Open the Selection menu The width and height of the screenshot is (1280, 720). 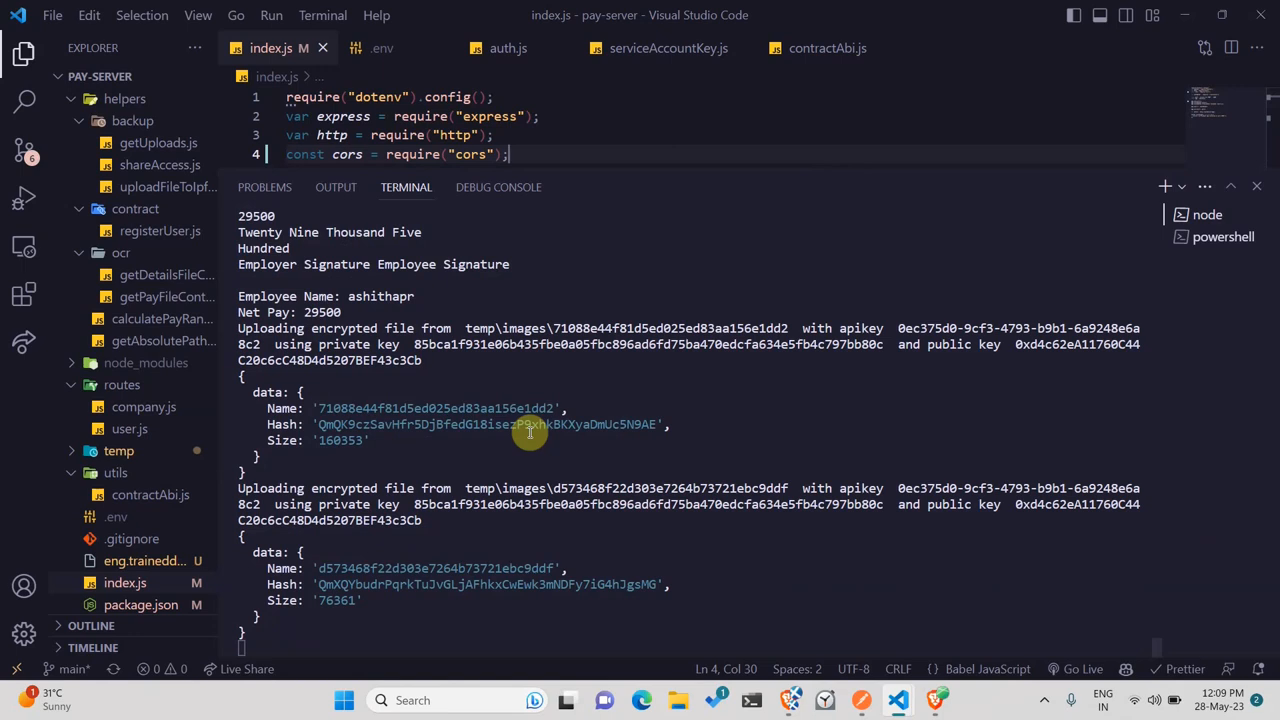(x=142, y=15)
